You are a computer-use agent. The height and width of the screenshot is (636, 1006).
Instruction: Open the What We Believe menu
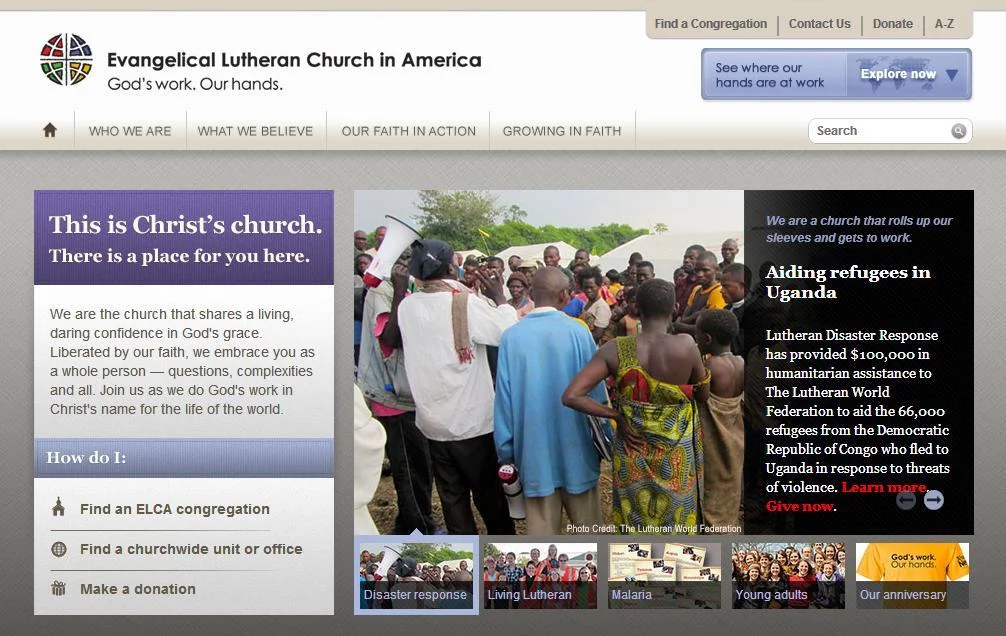[x=255, y=131]
